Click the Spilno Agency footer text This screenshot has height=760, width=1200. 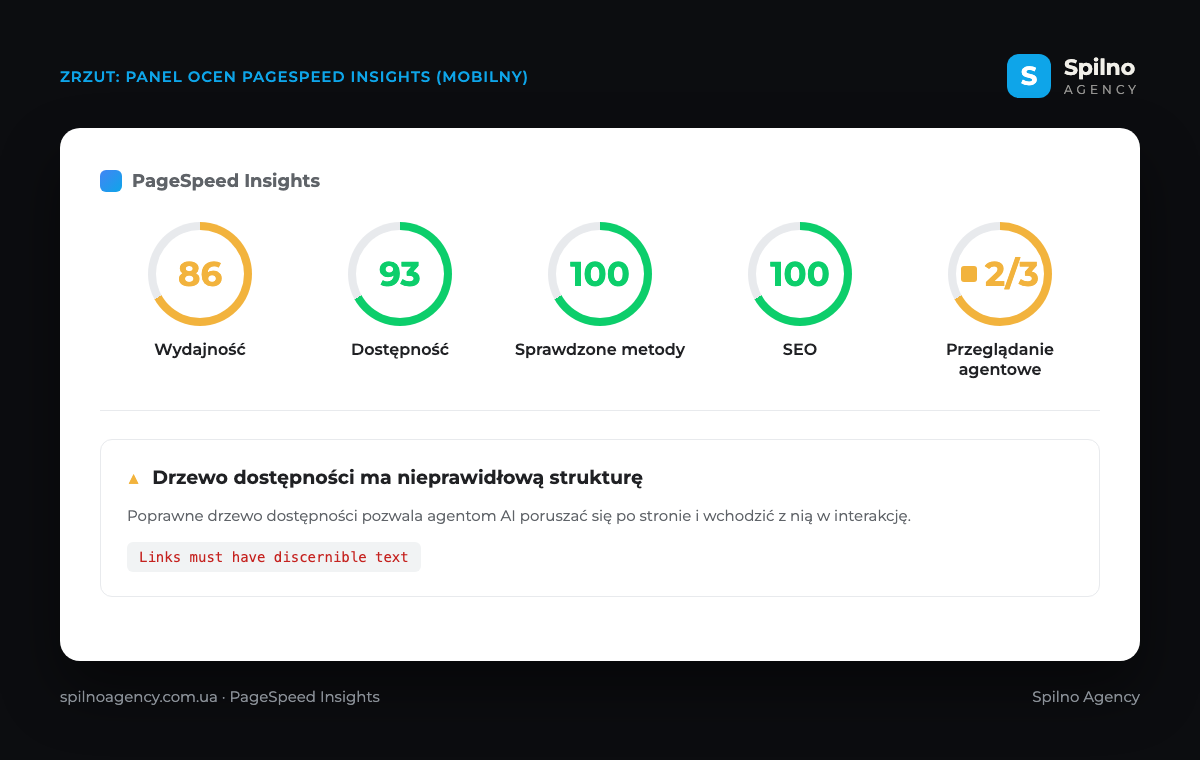pos(1086,697)
